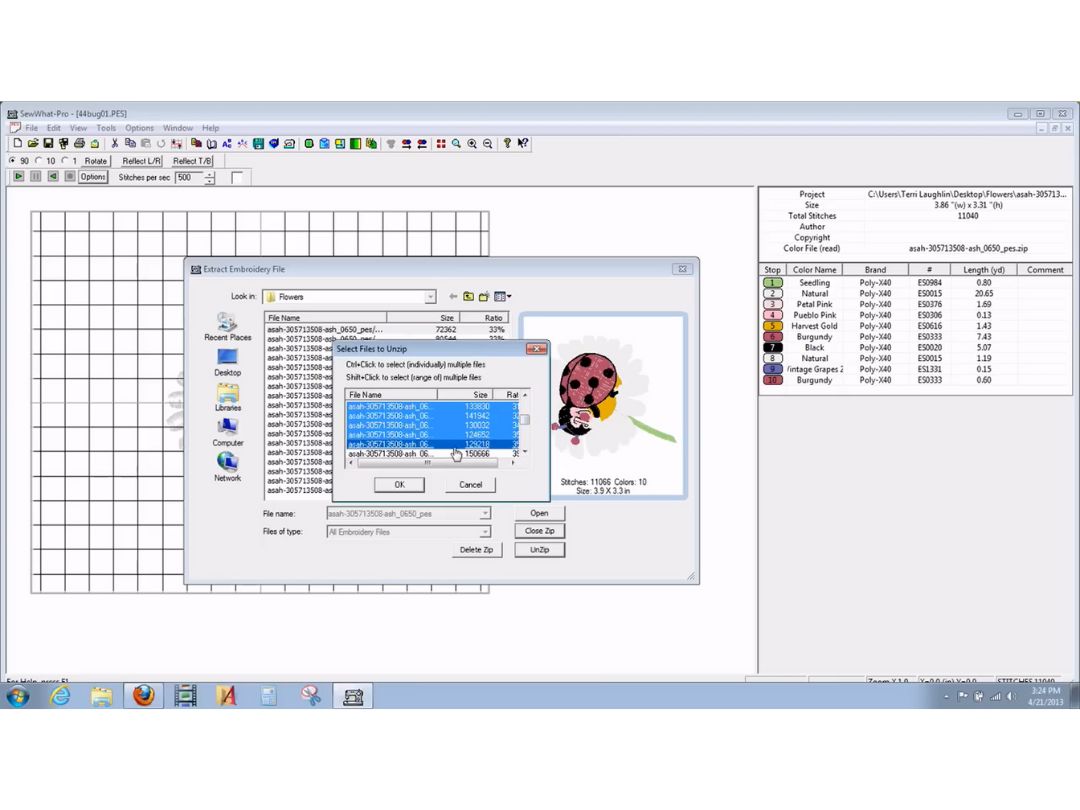The height and width of the screenshot is (810, 1080).
Task: Click the Harvest Gold color stop 5 swatch
Action: click(773, 326)
